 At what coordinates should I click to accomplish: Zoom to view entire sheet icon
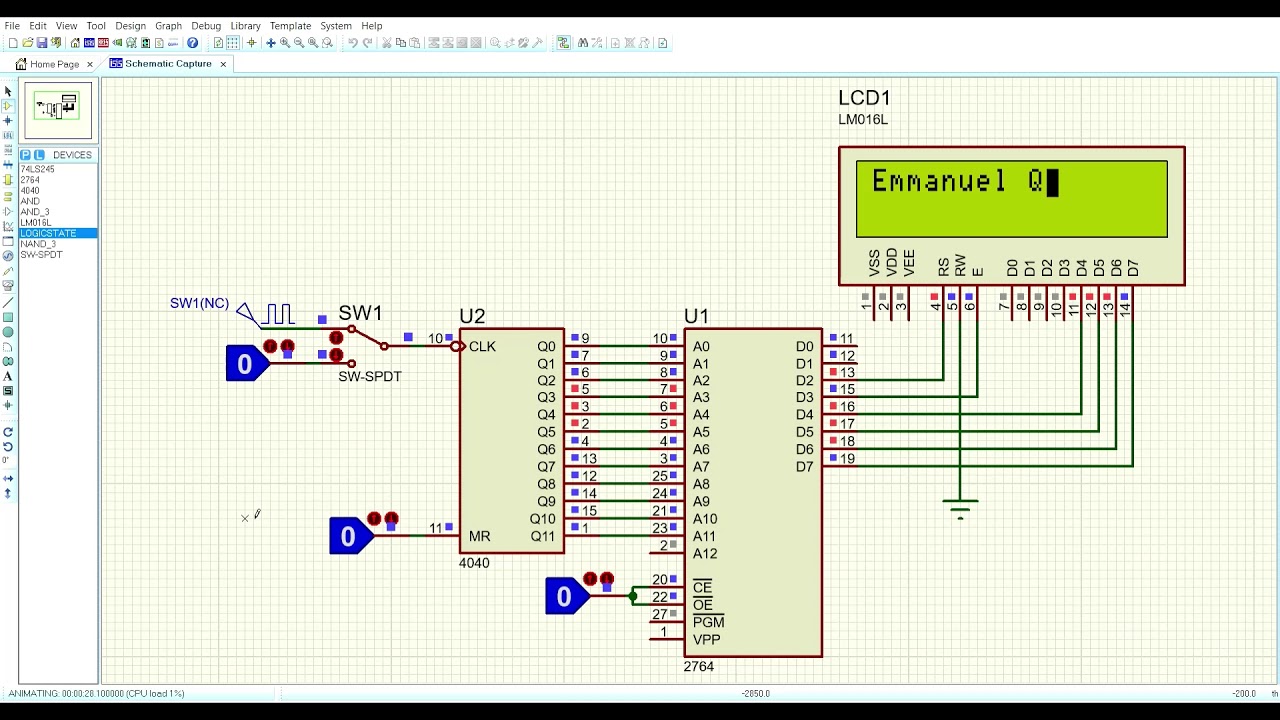point(313,43)
